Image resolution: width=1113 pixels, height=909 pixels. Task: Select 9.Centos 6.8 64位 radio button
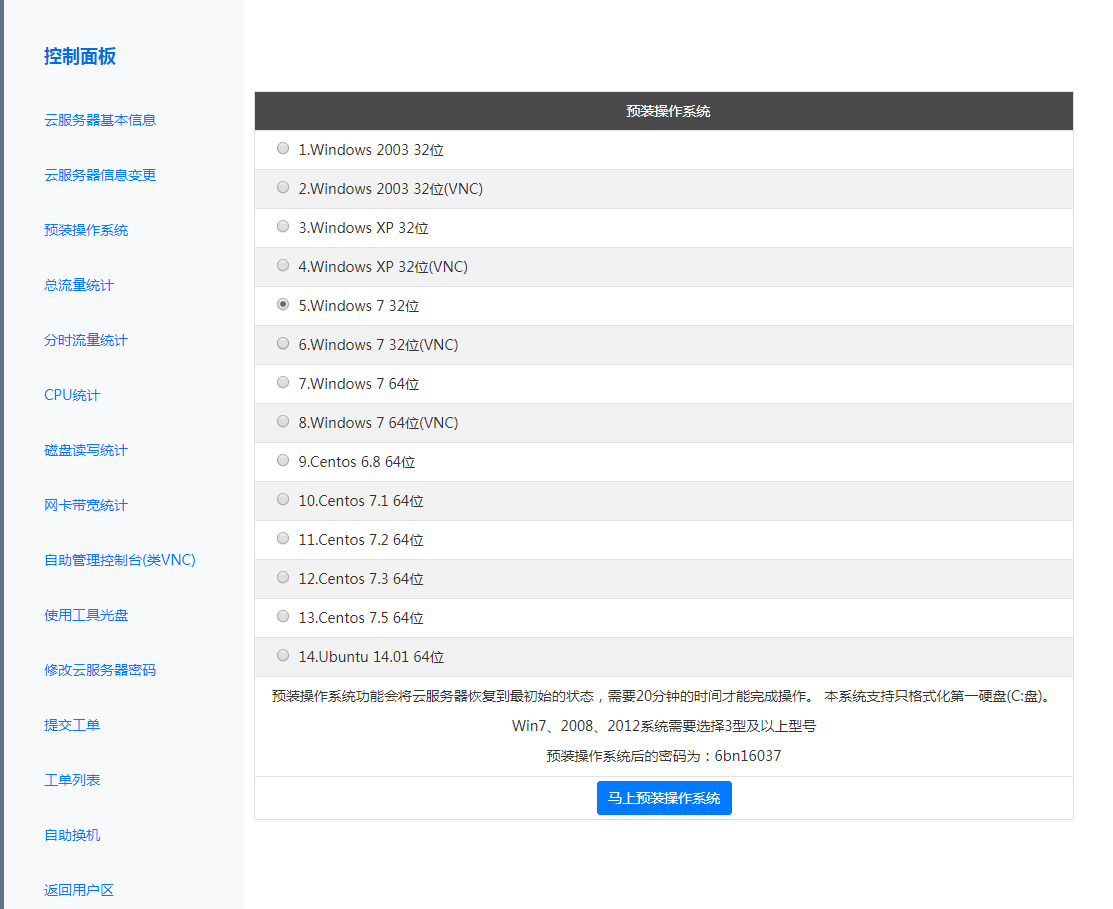283,461
